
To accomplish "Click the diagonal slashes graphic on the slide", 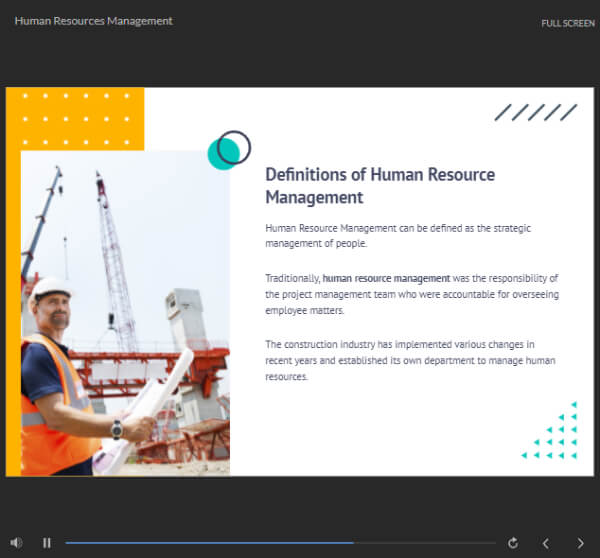I will click(535, 112).
